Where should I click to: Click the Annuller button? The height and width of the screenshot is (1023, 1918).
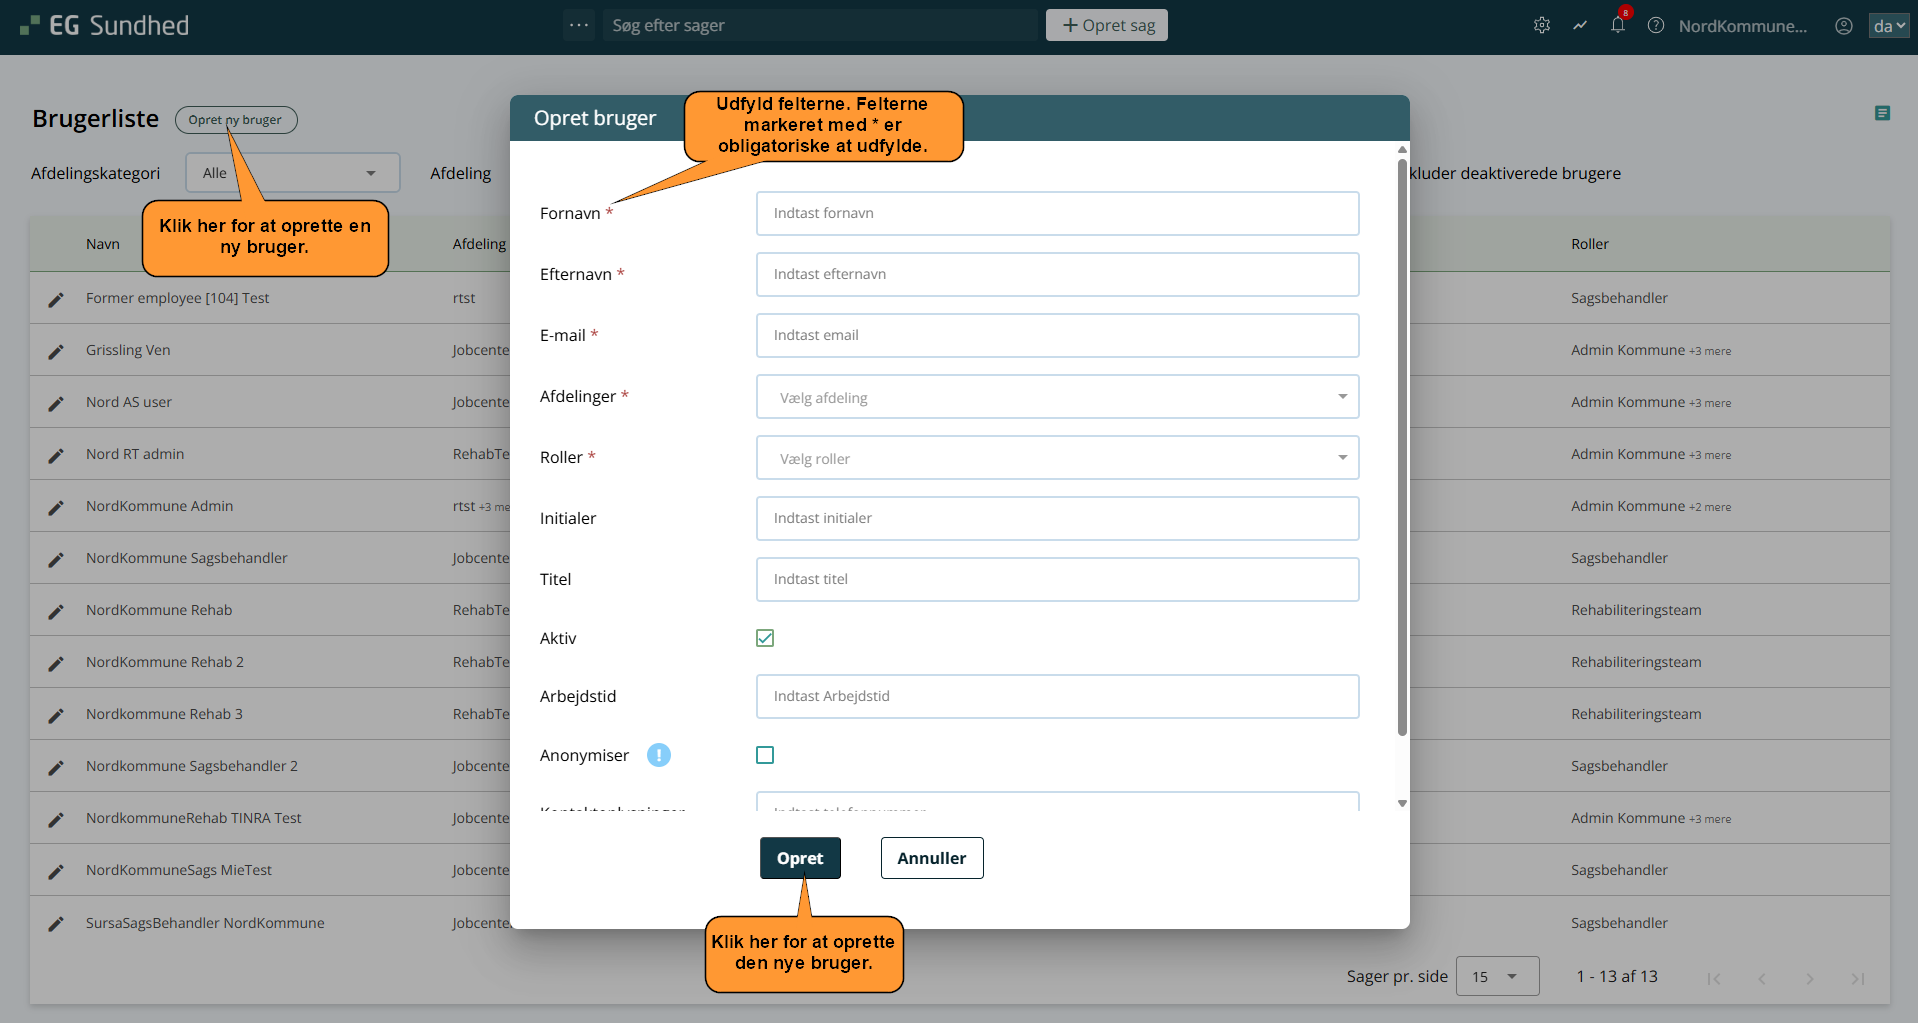coord(931,858)
